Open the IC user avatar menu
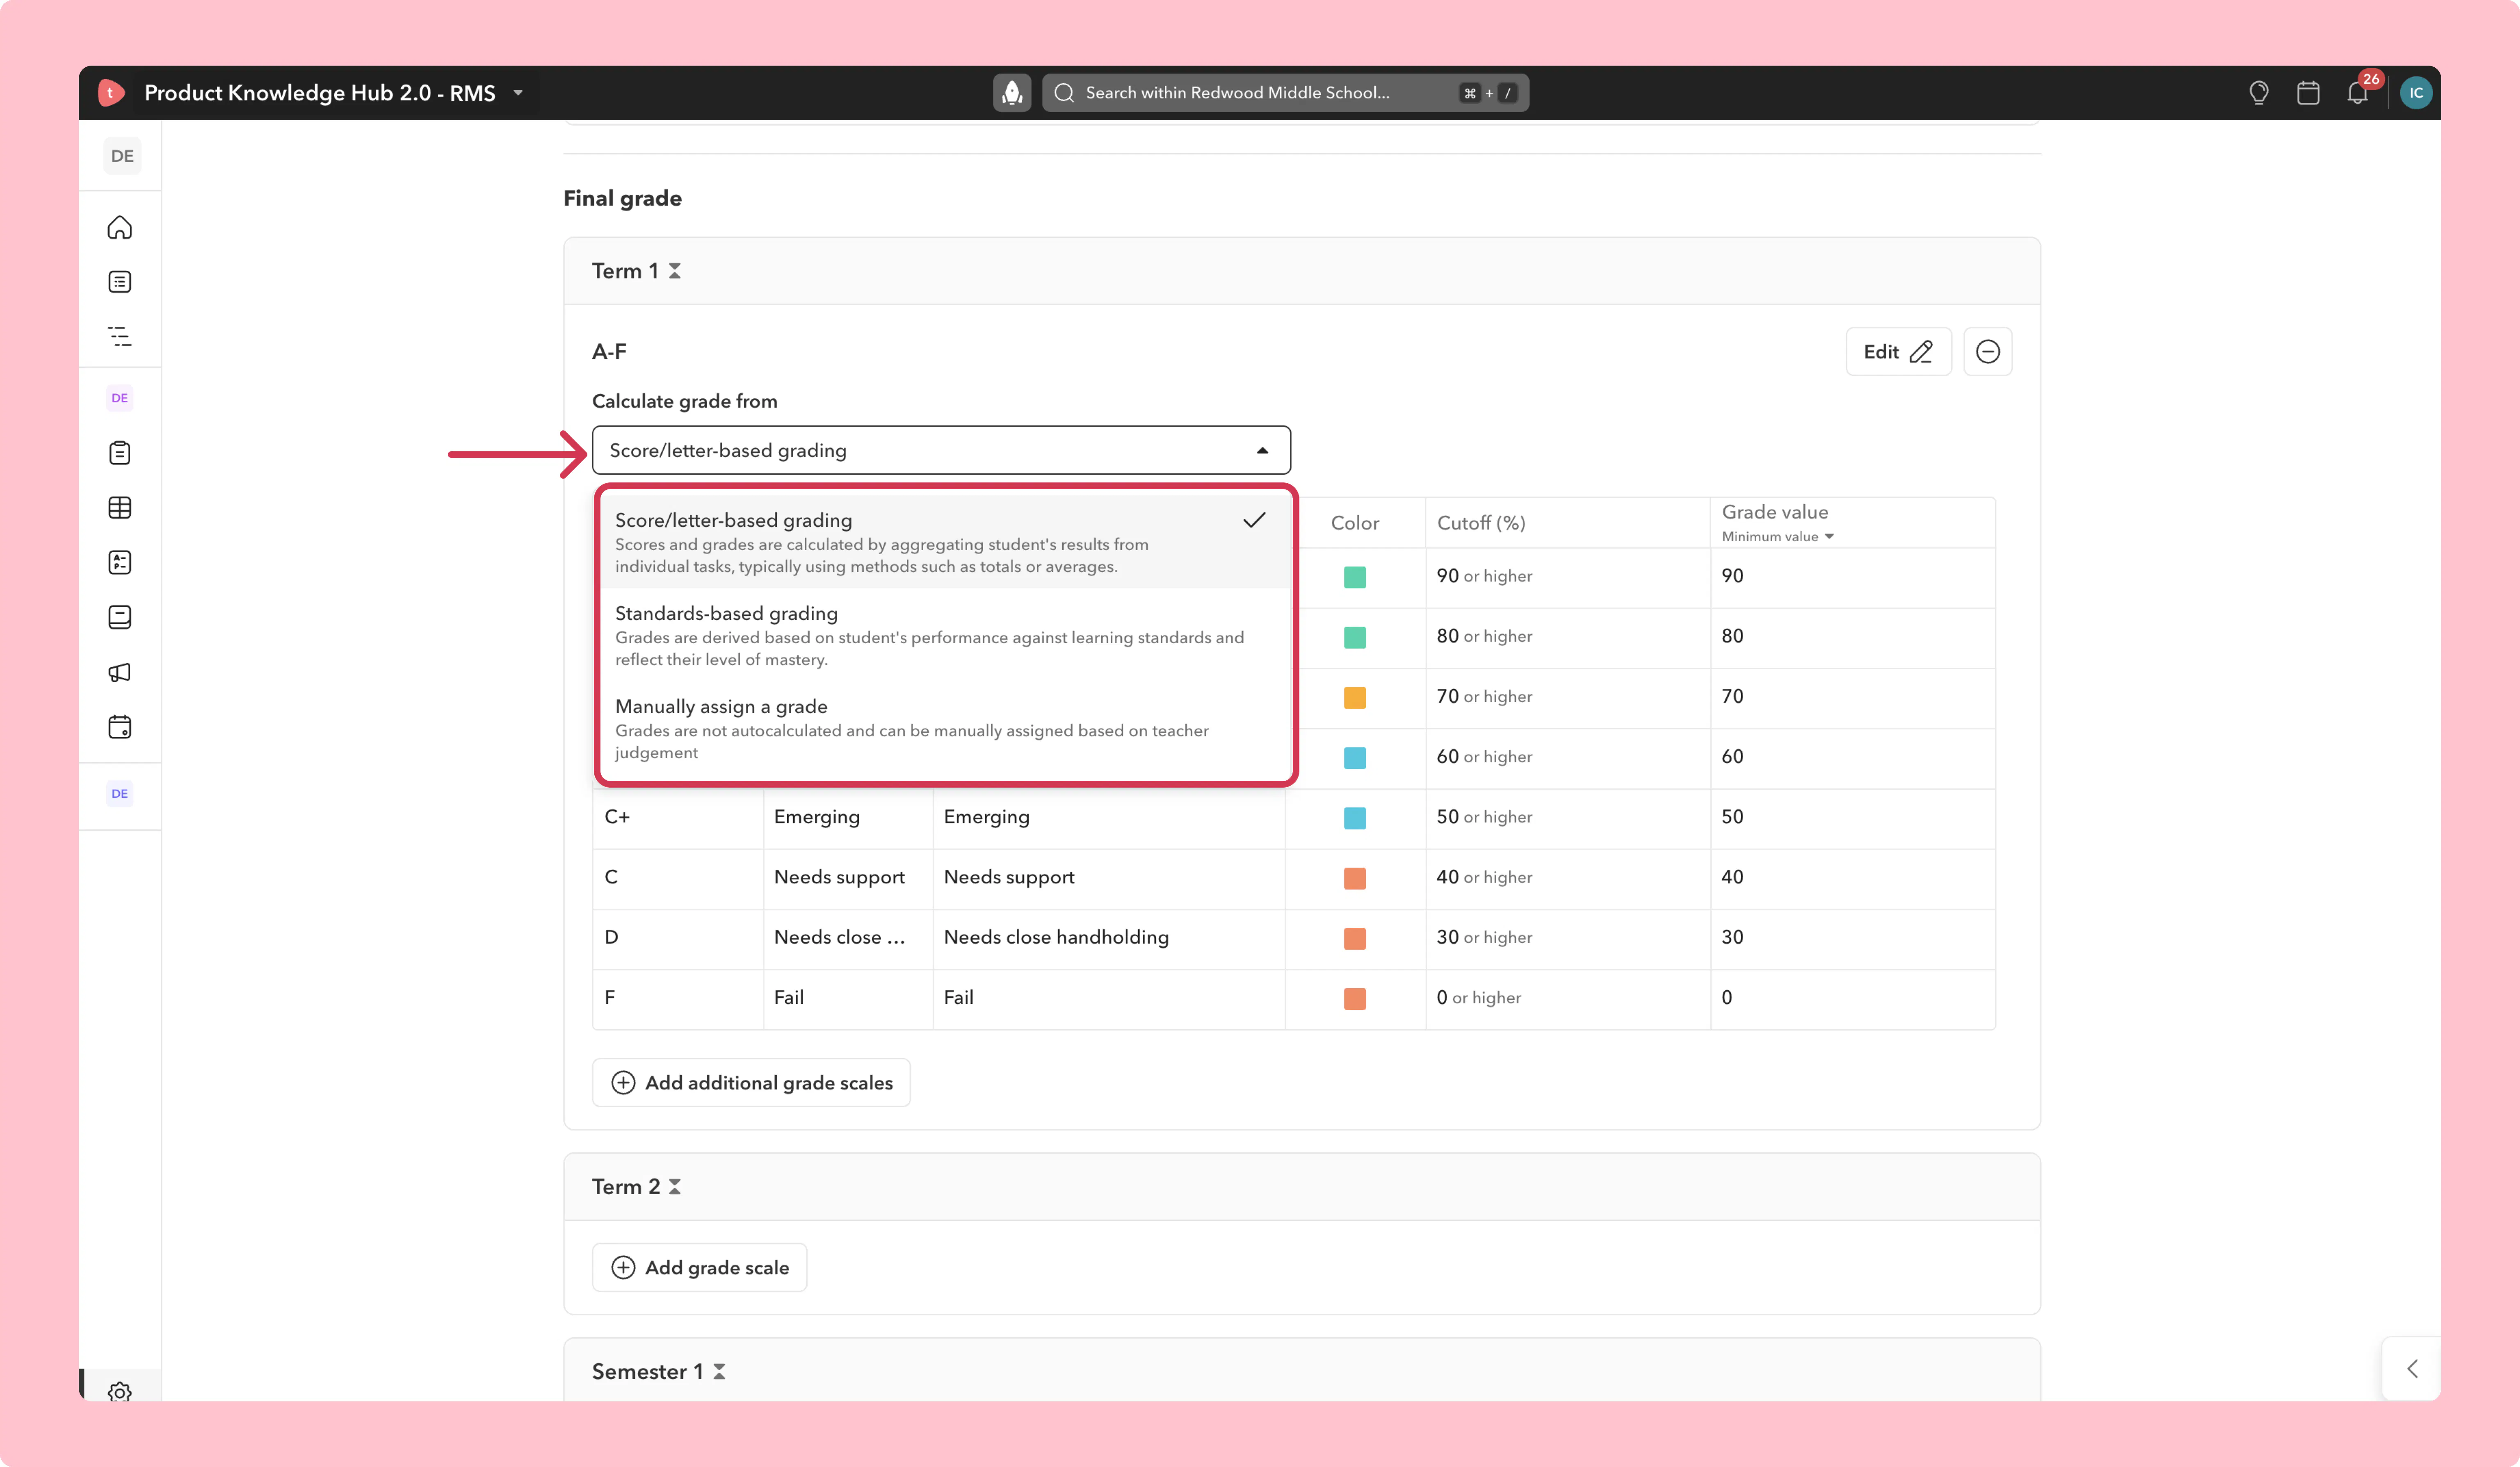 click(2416, 93)
